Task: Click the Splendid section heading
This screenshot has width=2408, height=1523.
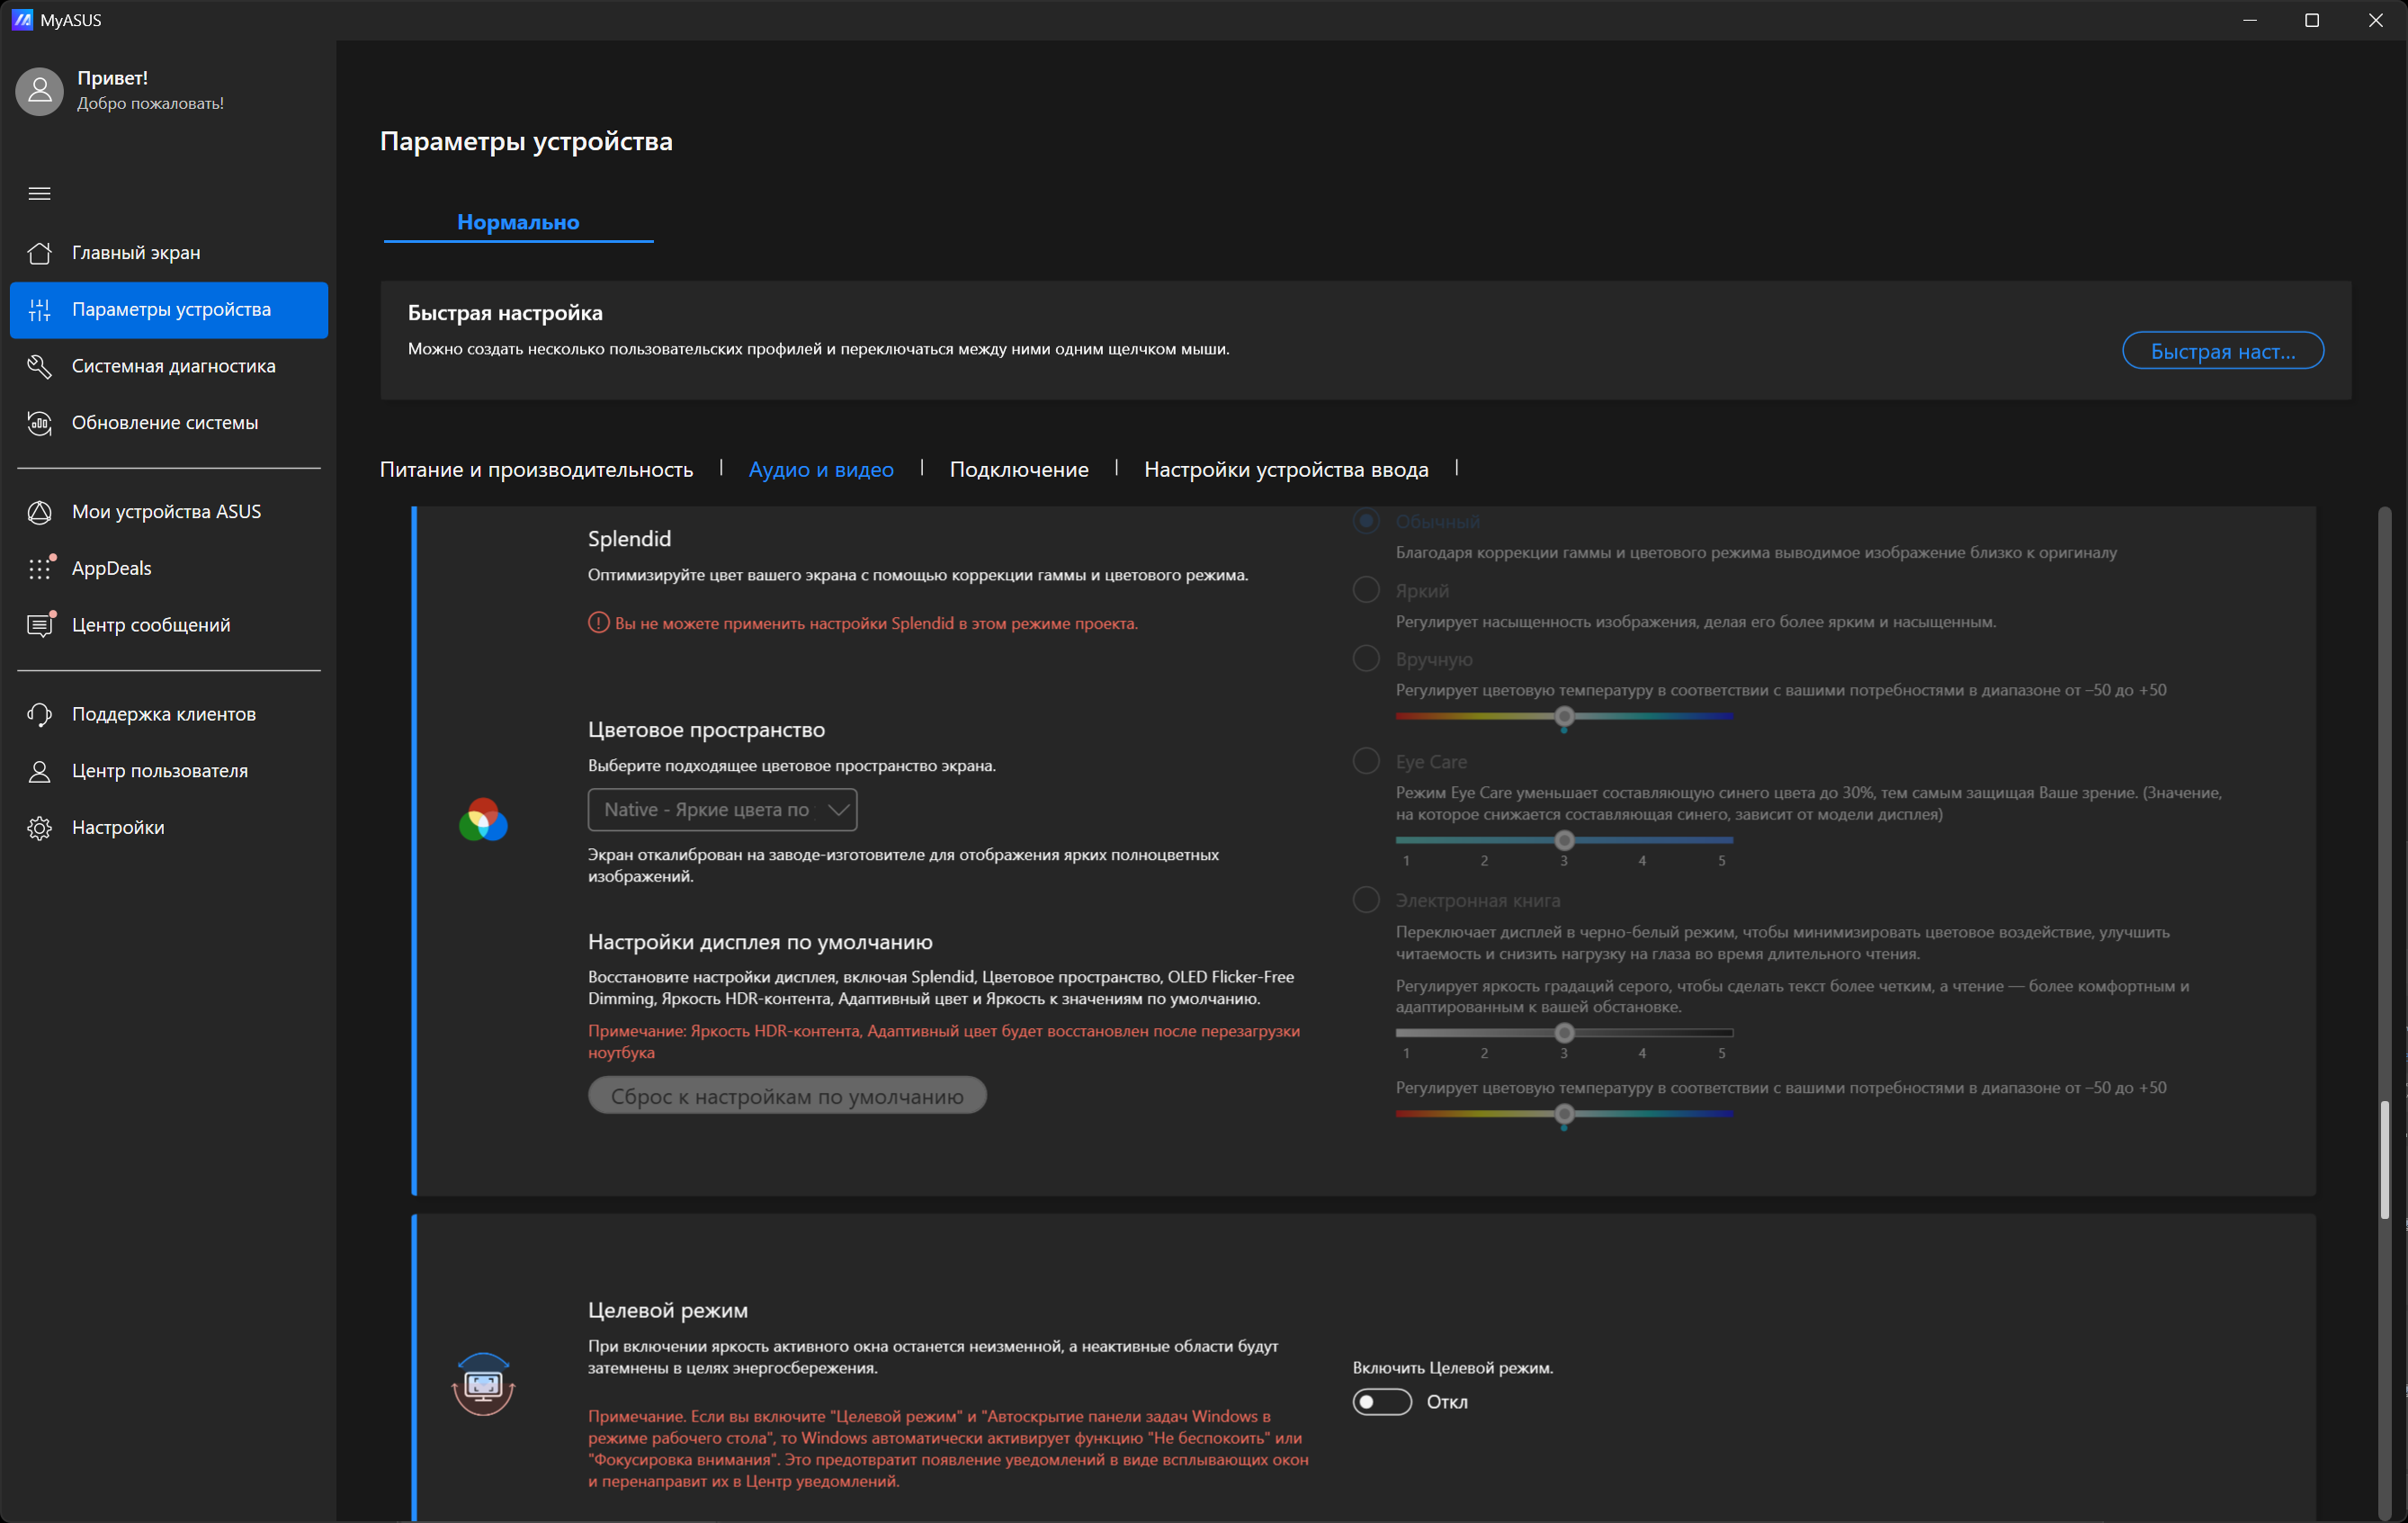Action: click(629, 539)
